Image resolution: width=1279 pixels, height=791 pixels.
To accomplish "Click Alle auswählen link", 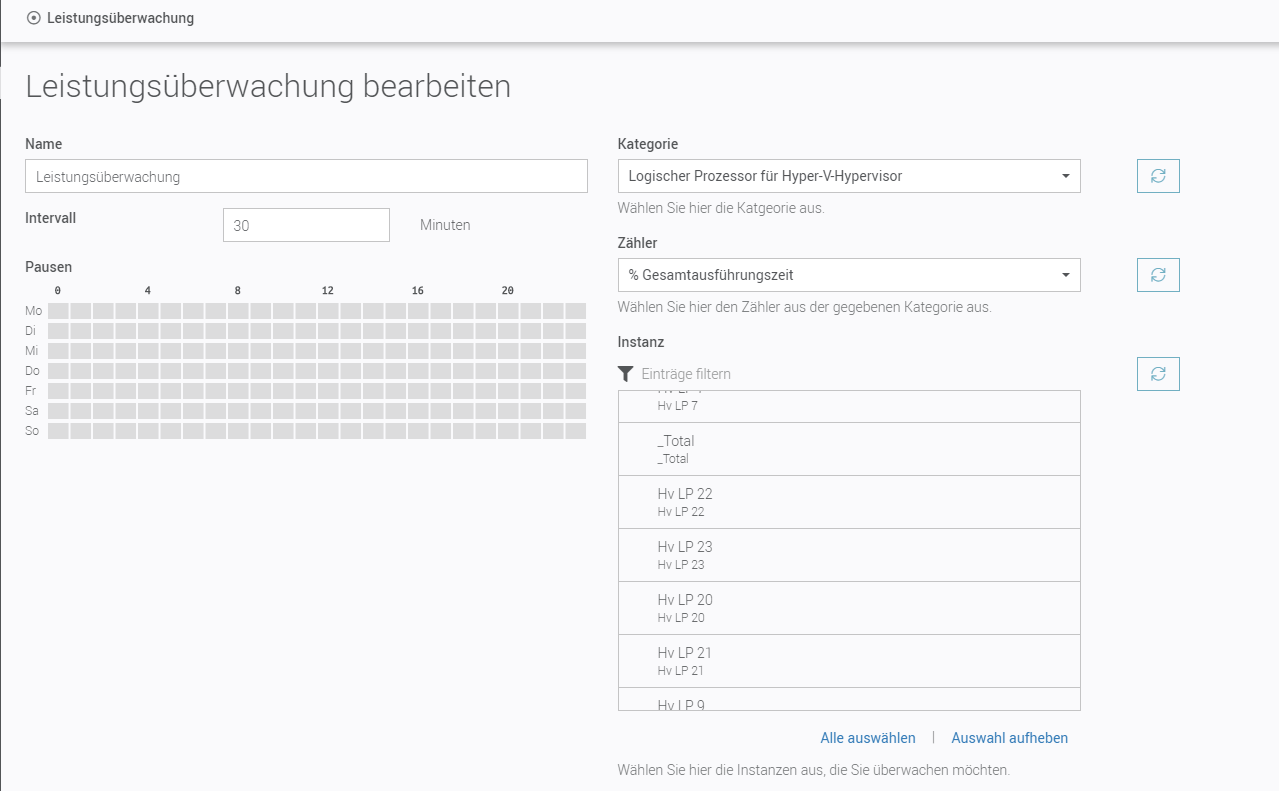I will click(x=867, y=738).
